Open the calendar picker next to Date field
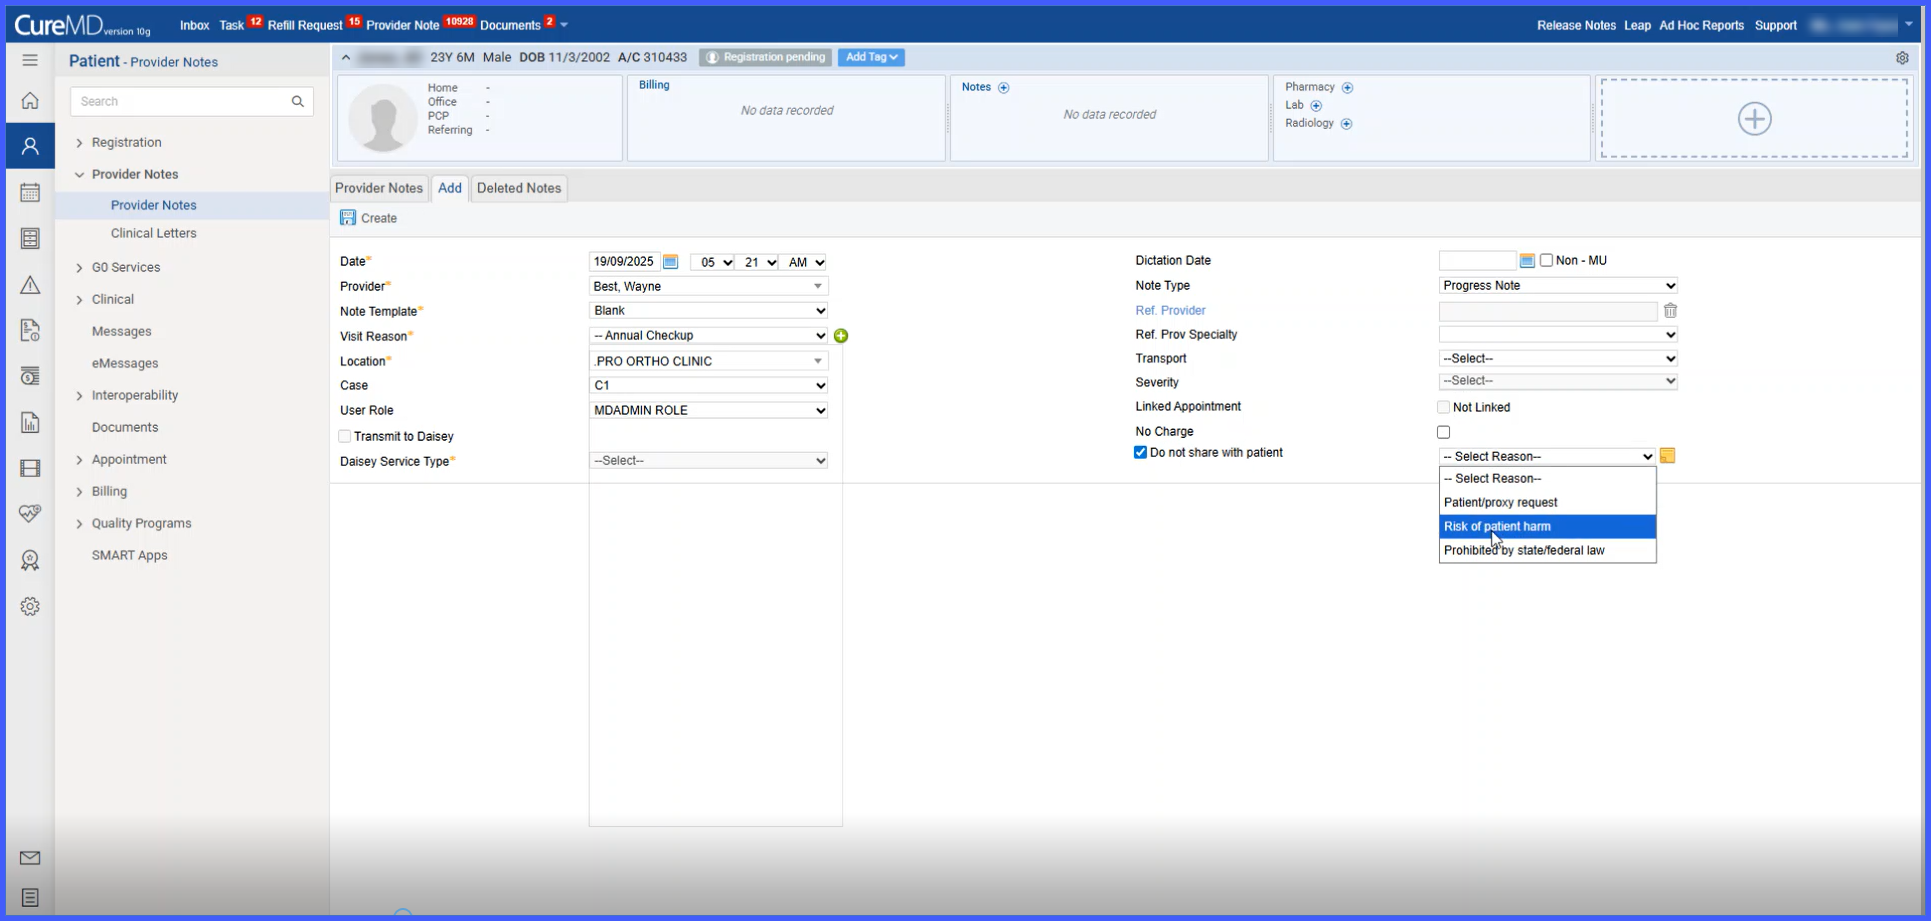 [x=670, y=262]
